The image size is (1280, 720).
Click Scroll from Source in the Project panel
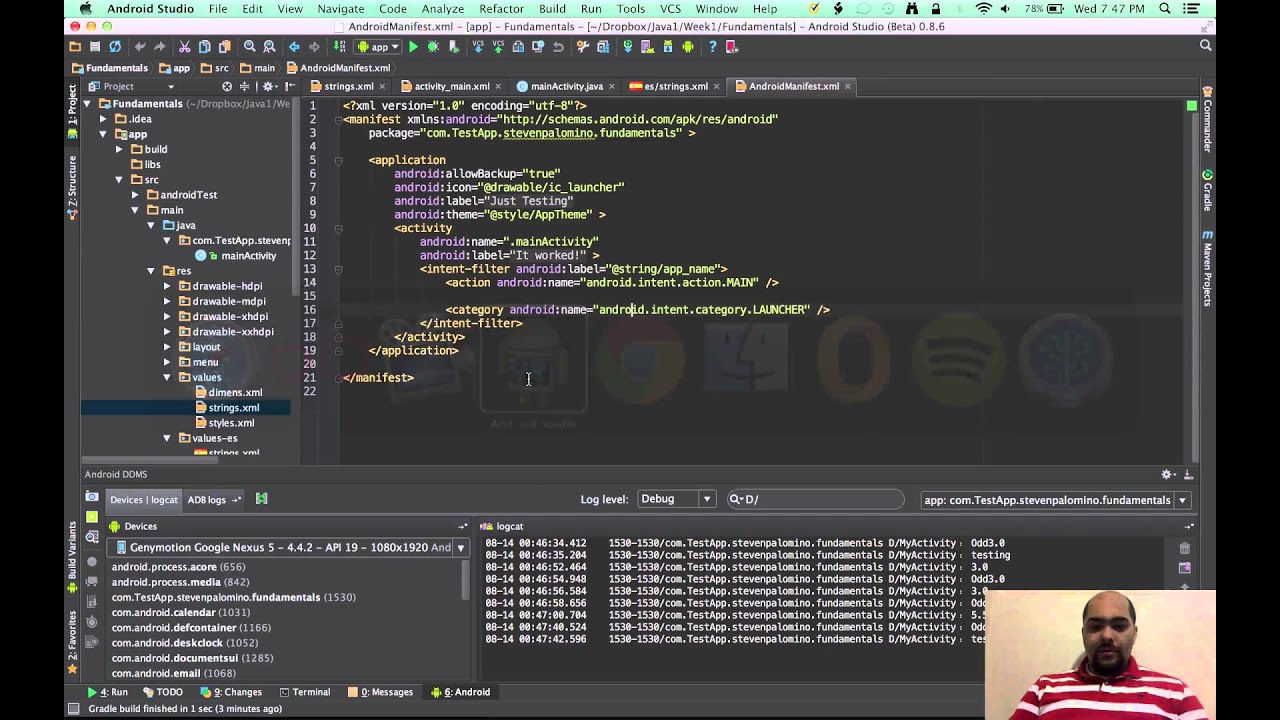(x=227, y=87)
